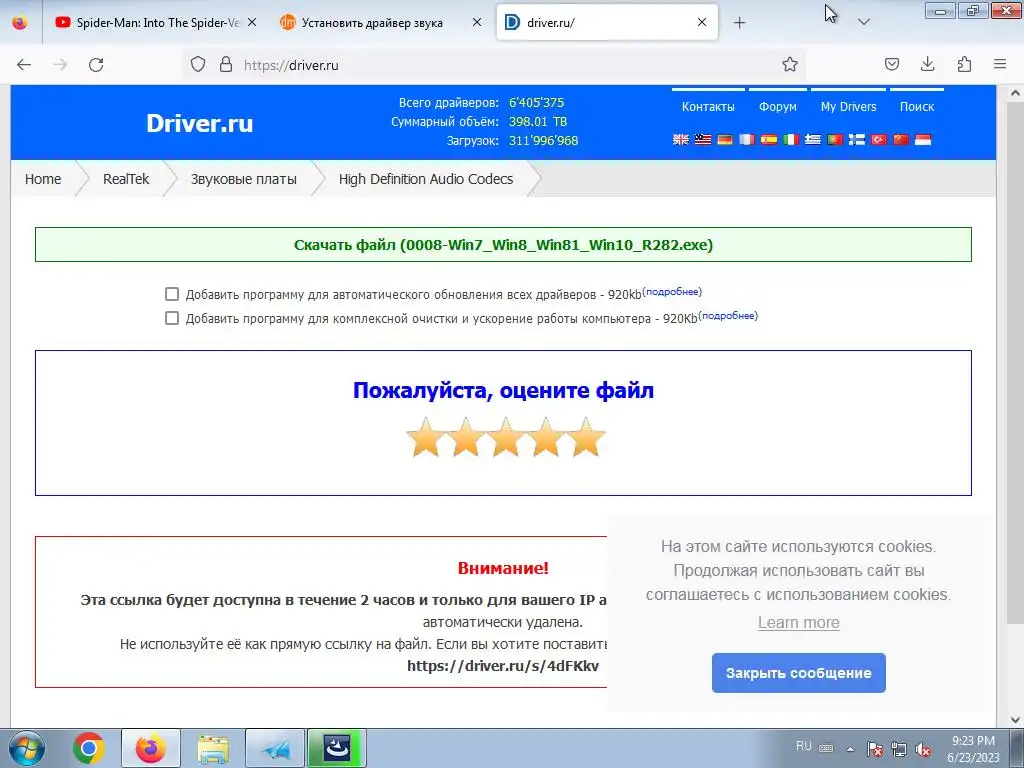Select the French flag language

(x=746, y=139)
